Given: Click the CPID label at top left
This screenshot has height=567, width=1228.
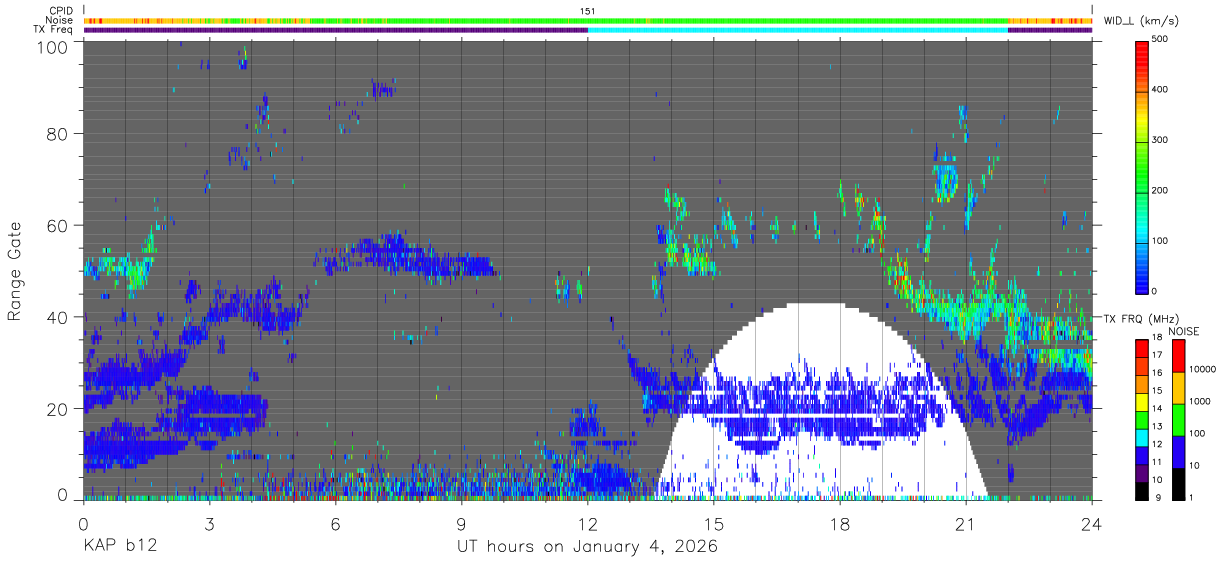Looking at the screenshot, I should click(61, 11).
